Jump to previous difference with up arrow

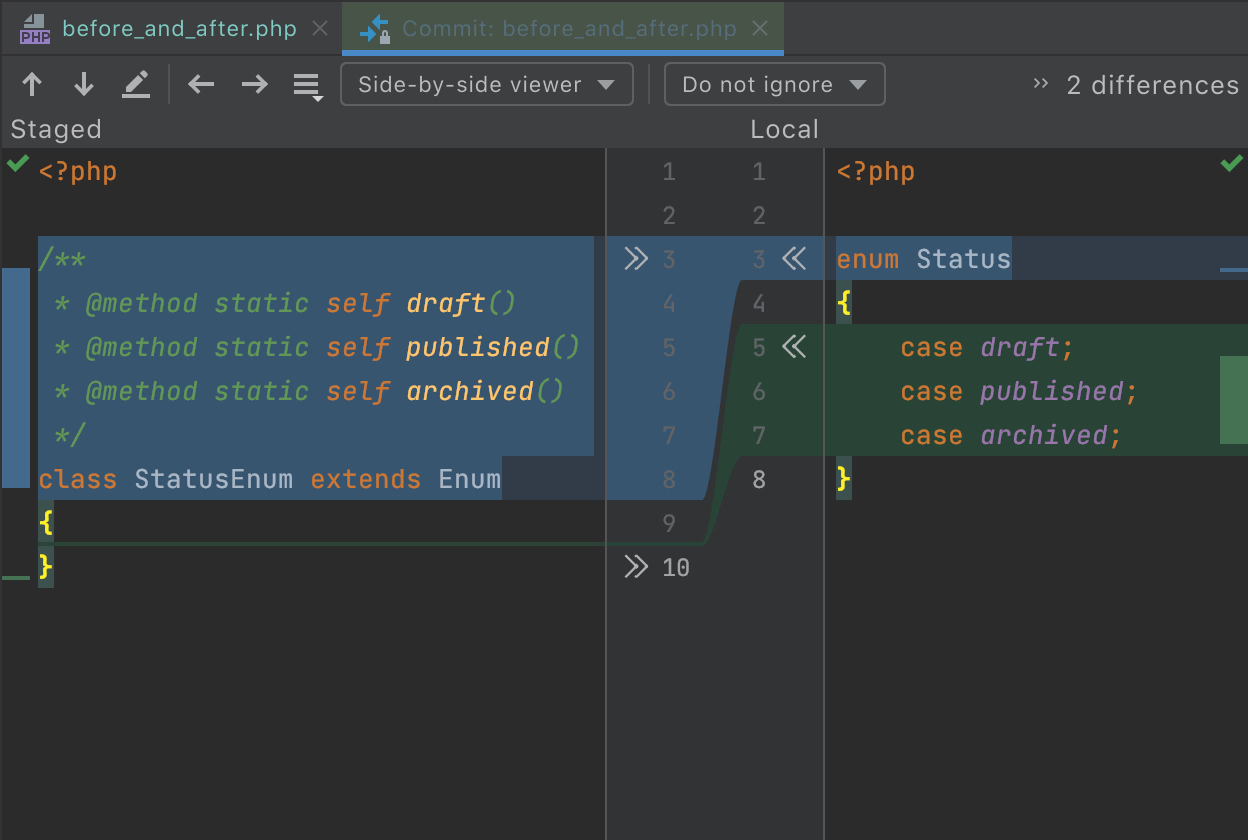32,85
